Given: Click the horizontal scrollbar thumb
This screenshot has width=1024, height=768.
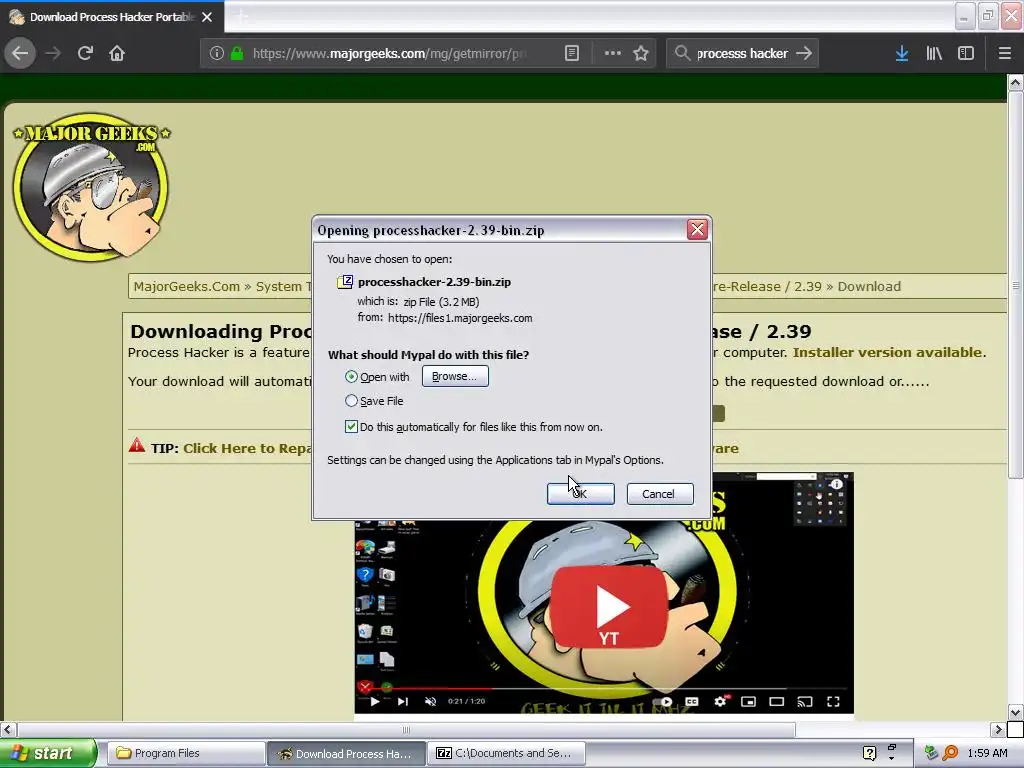Looking at the screenshot, I should [406, 729].
